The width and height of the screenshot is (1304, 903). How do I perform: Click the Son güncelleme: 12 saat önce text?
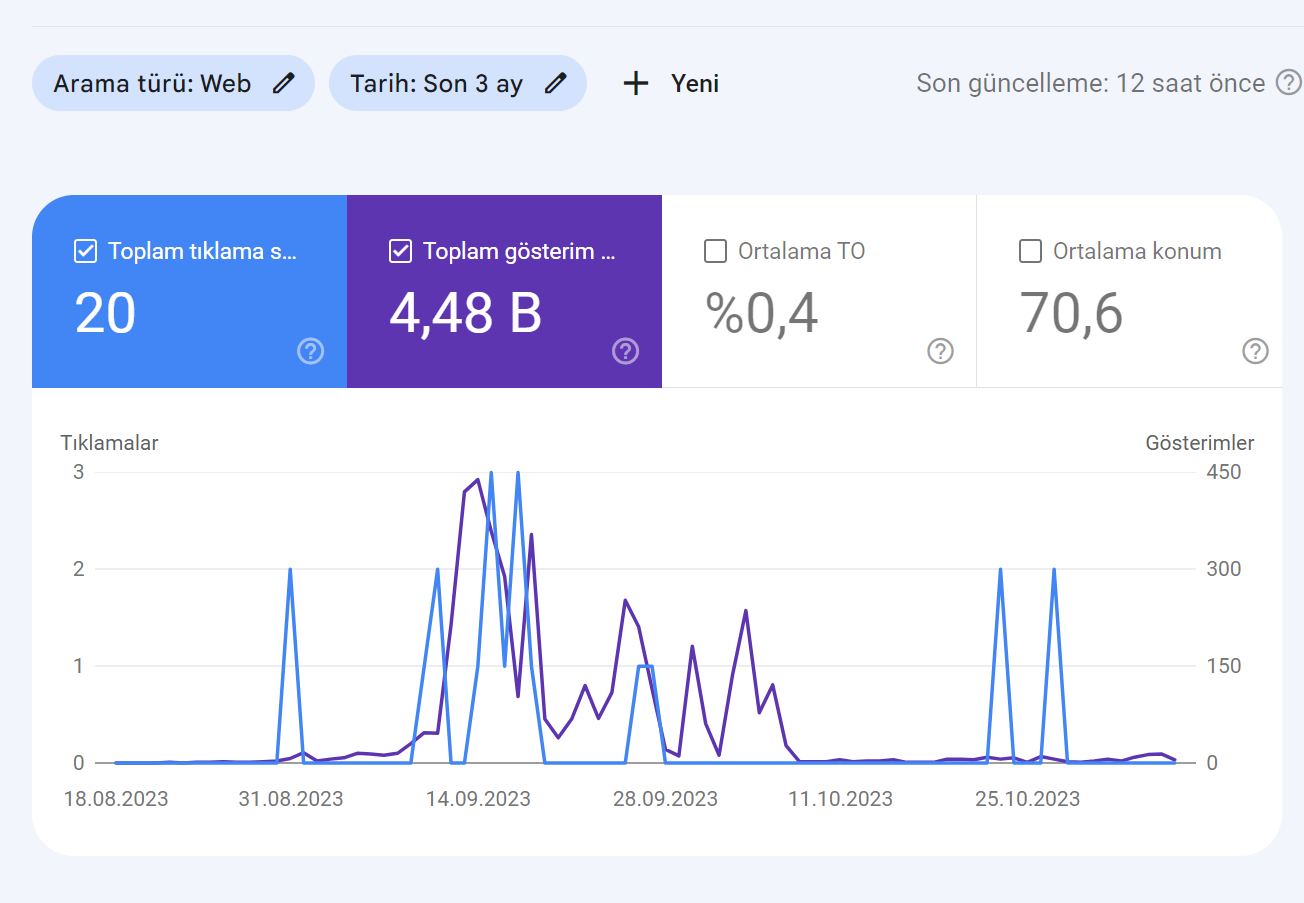point(1091,83)
